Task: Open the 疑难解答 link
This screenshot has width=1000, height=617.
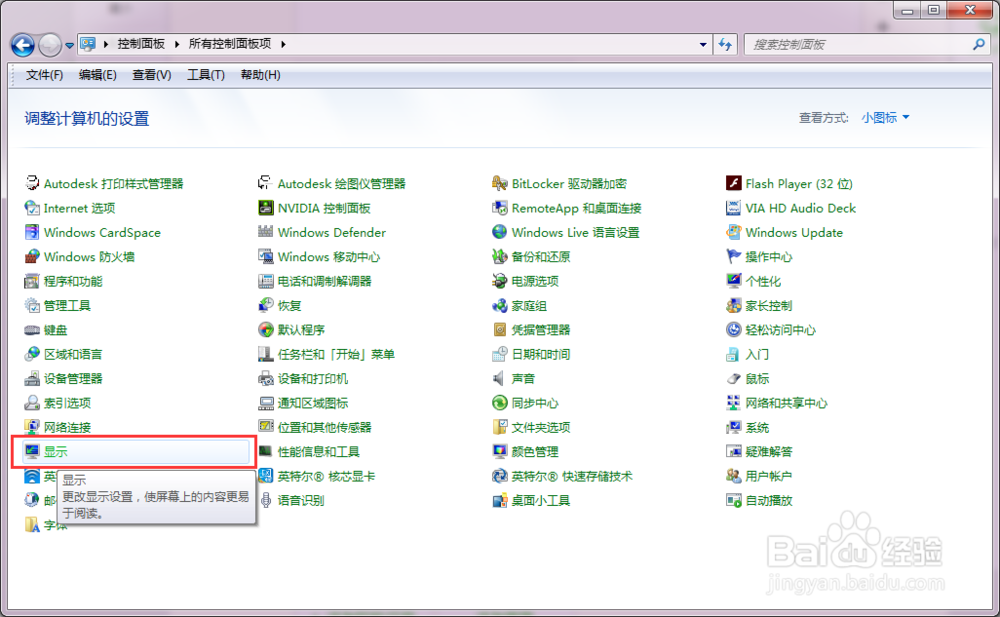Action: point(768,452)
